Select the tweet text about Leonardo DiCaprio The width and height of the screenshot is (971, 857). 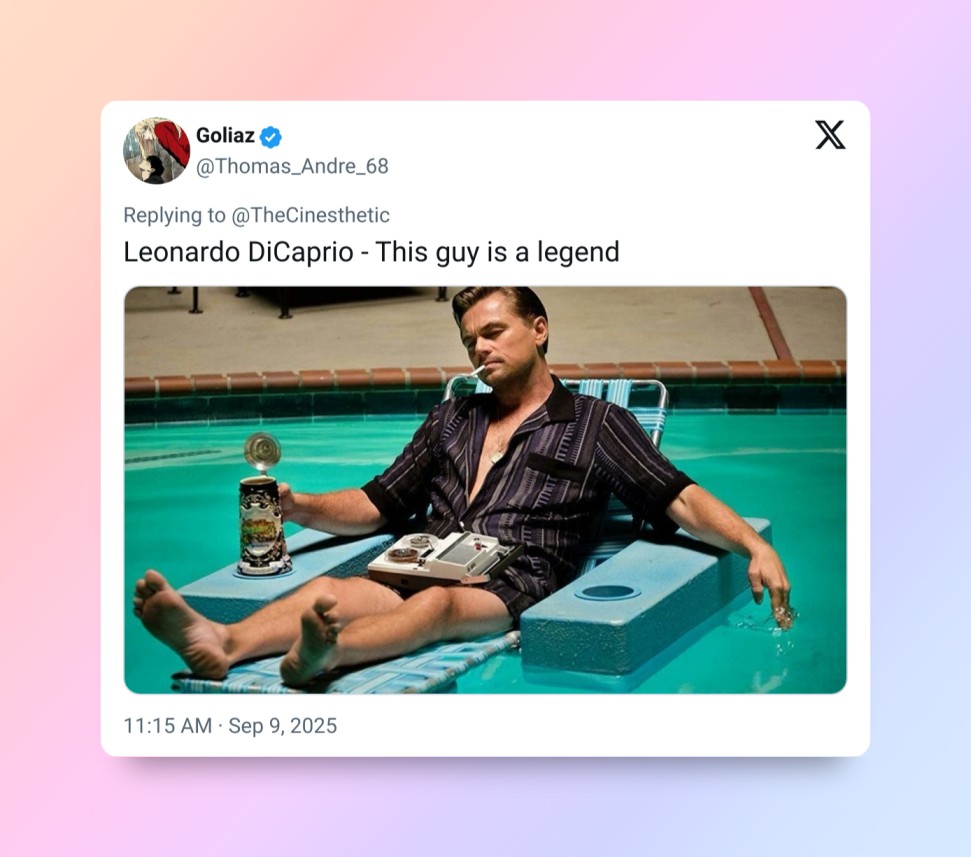pos(371,252)
